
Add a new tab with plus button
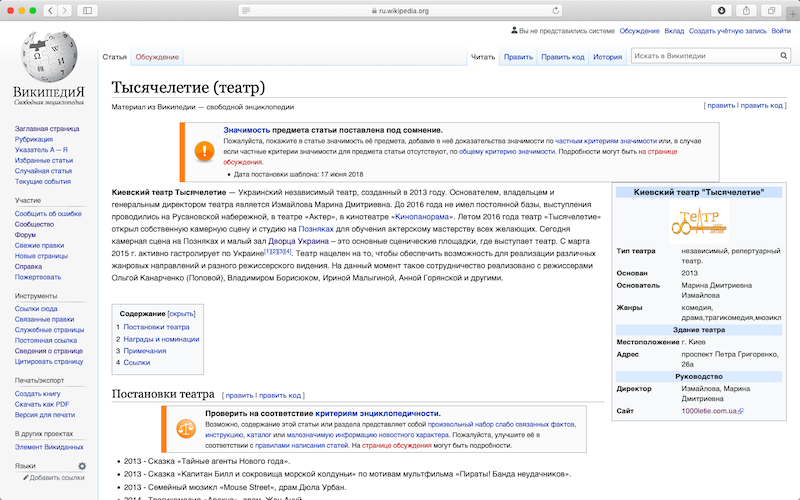(793, 14)
